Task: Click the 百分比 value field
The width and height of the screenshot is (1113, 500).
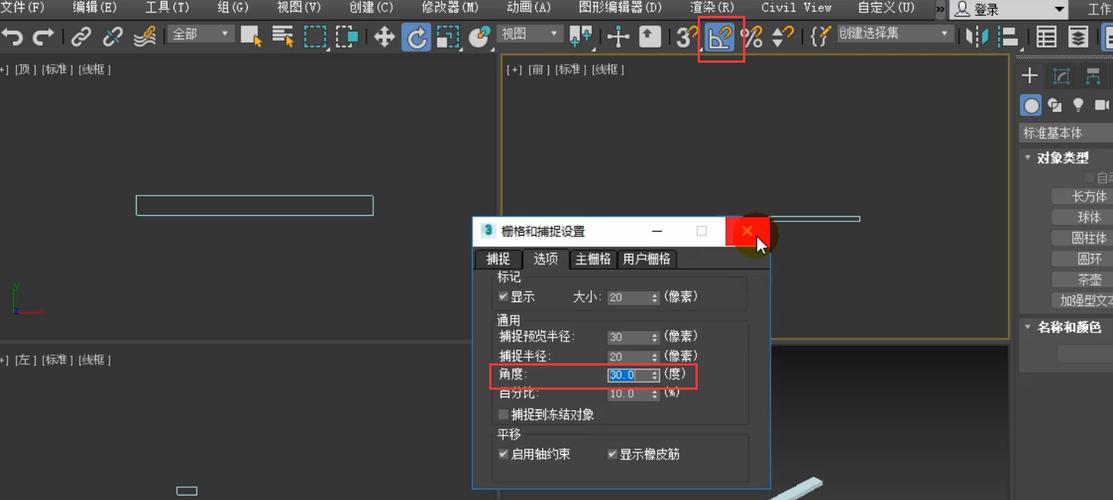Action: pyautogui.click(x=628, y=394)
